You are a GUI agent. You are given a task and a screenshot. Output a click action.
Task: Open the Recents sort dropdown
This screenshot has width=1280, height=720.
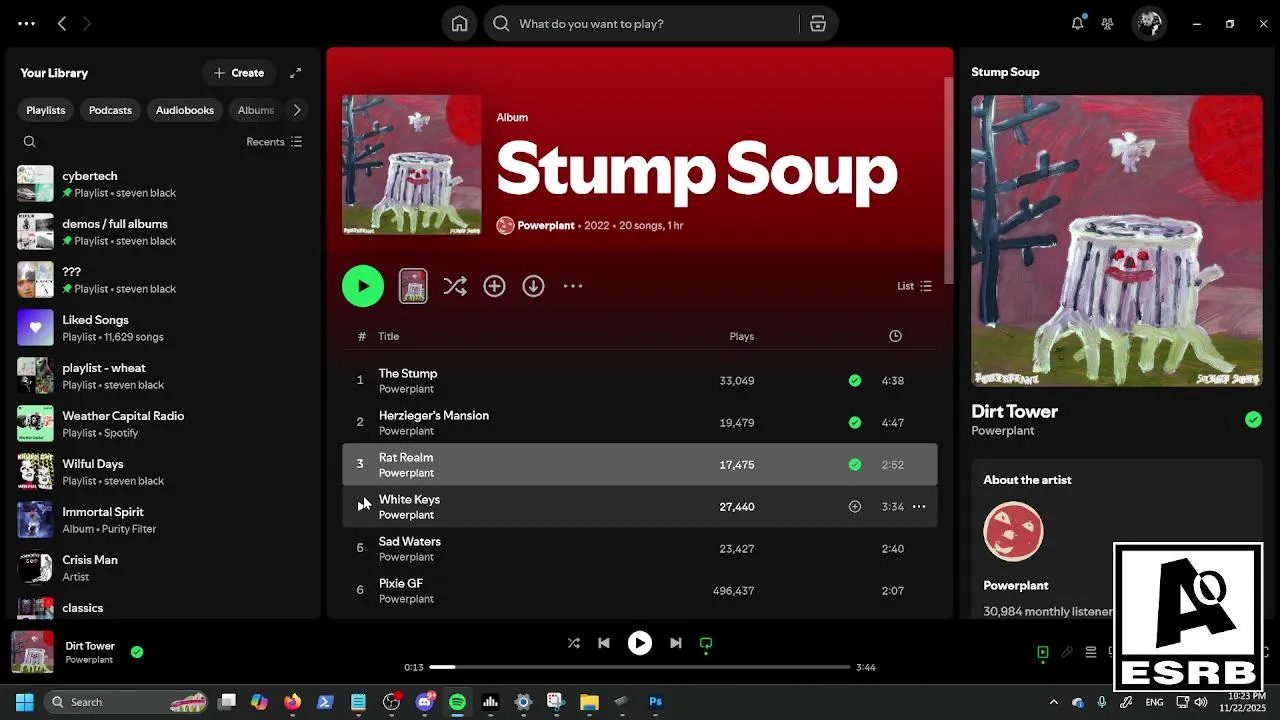(x=274, y=142)
